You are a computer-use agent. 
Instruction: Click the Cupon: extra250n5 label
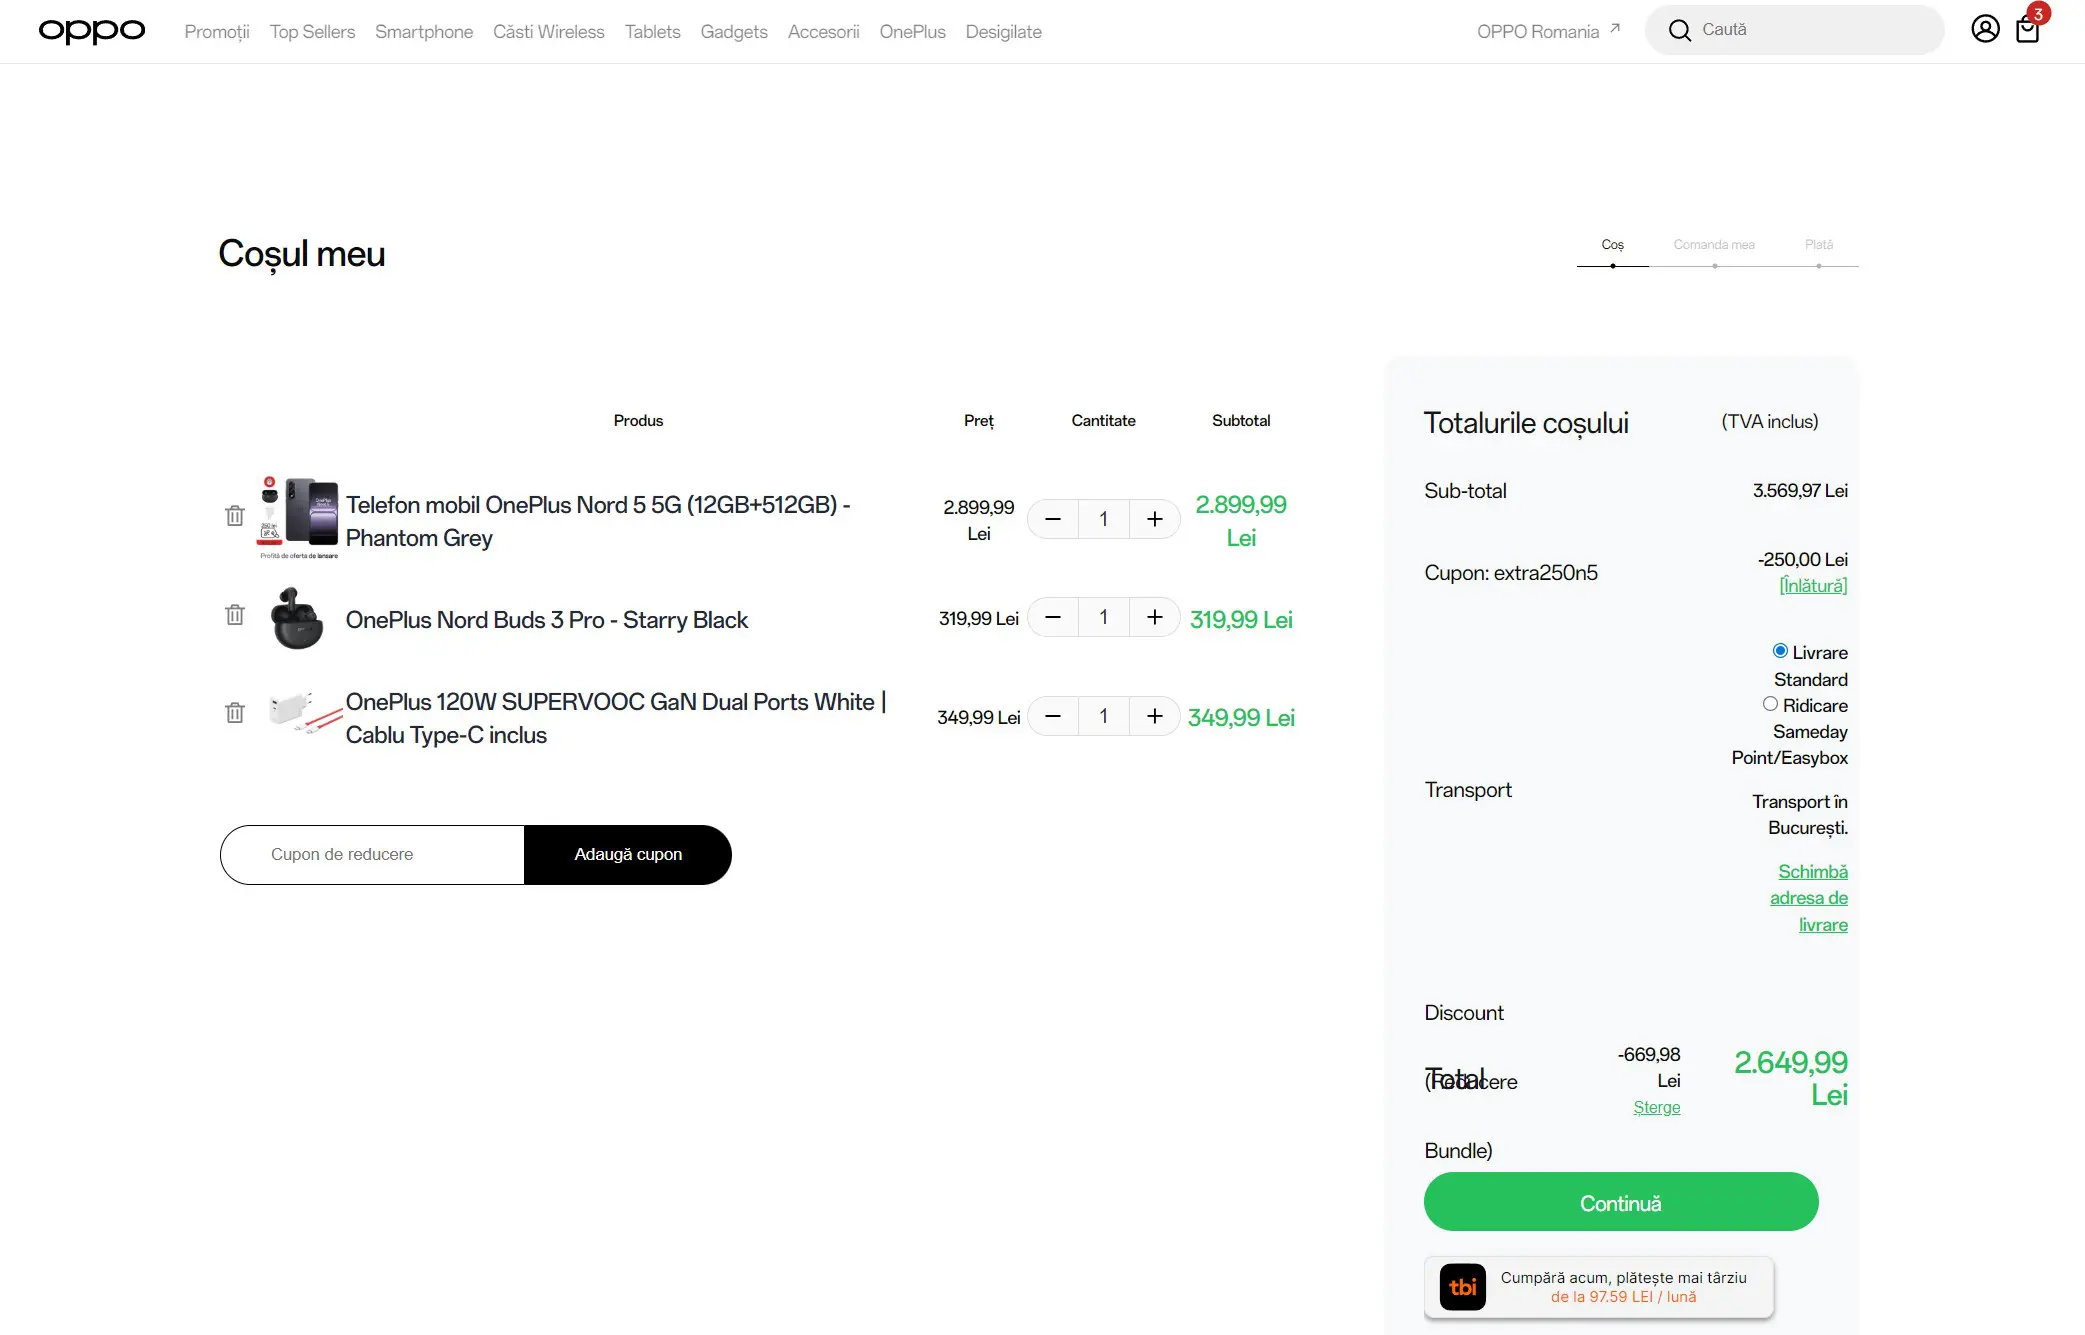(x=1511, y=573)
